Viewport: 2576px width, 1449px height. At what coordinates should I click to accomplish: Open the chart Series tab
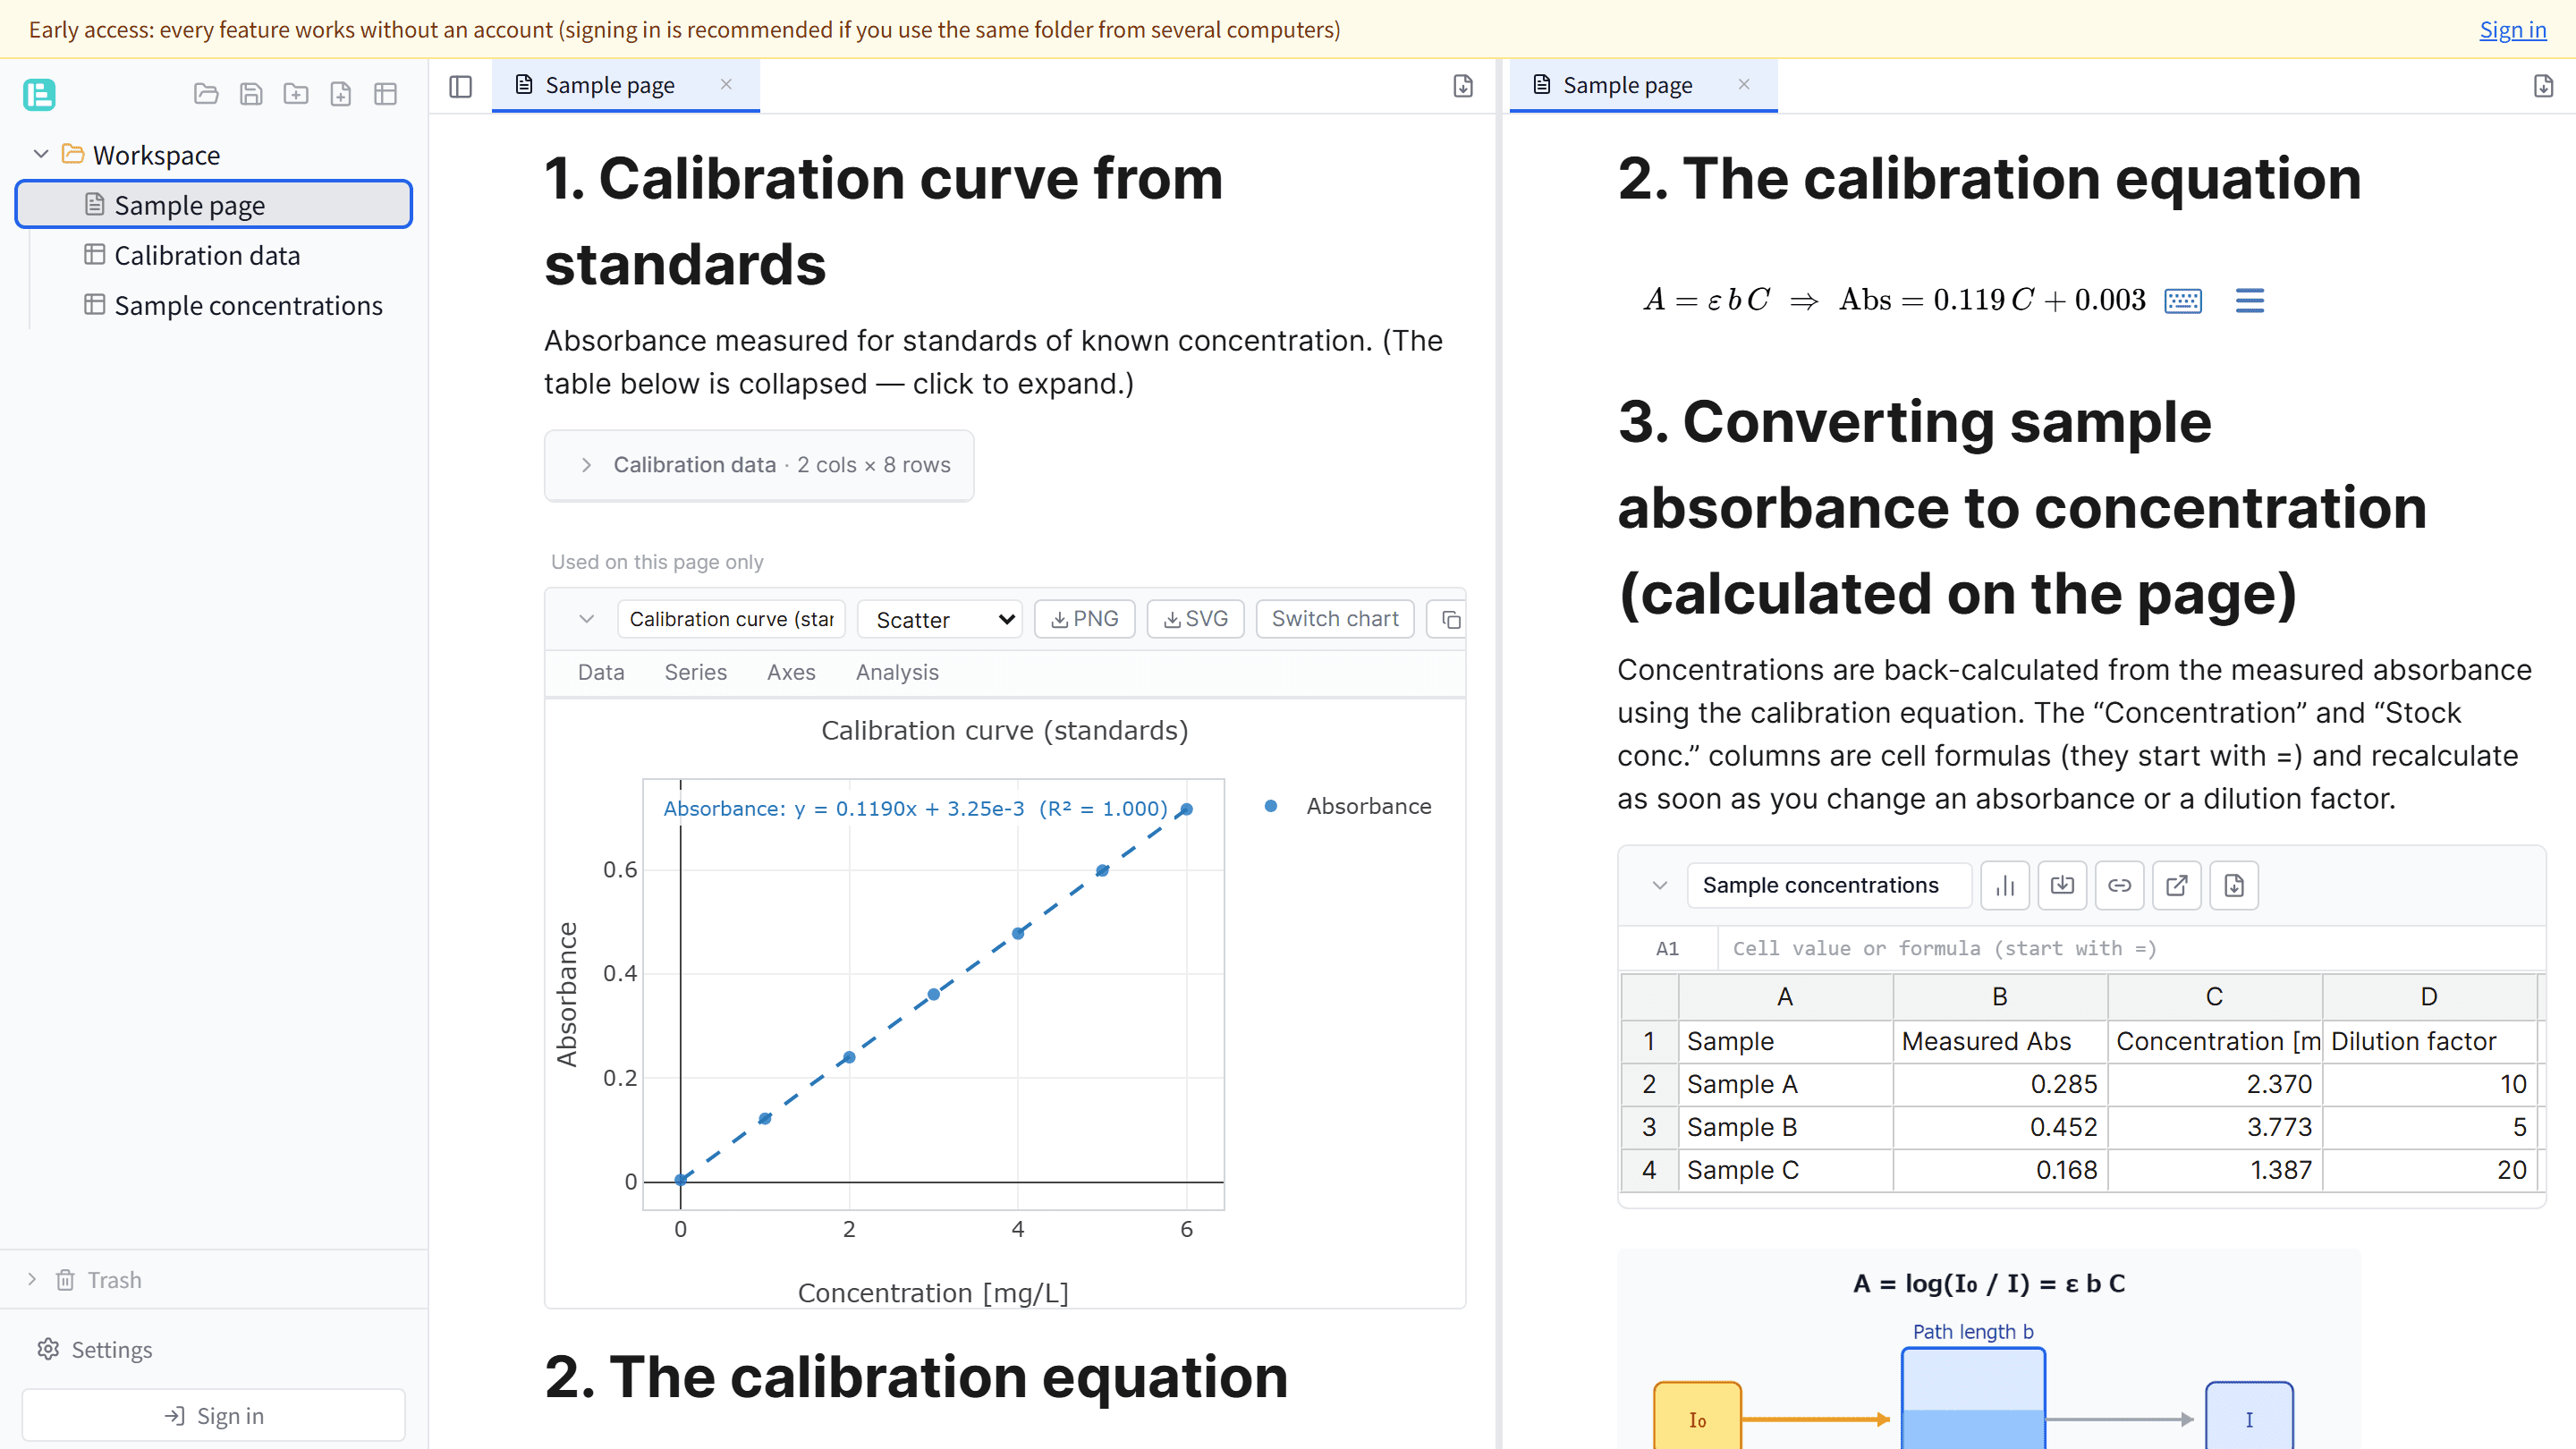coord(696,673)
